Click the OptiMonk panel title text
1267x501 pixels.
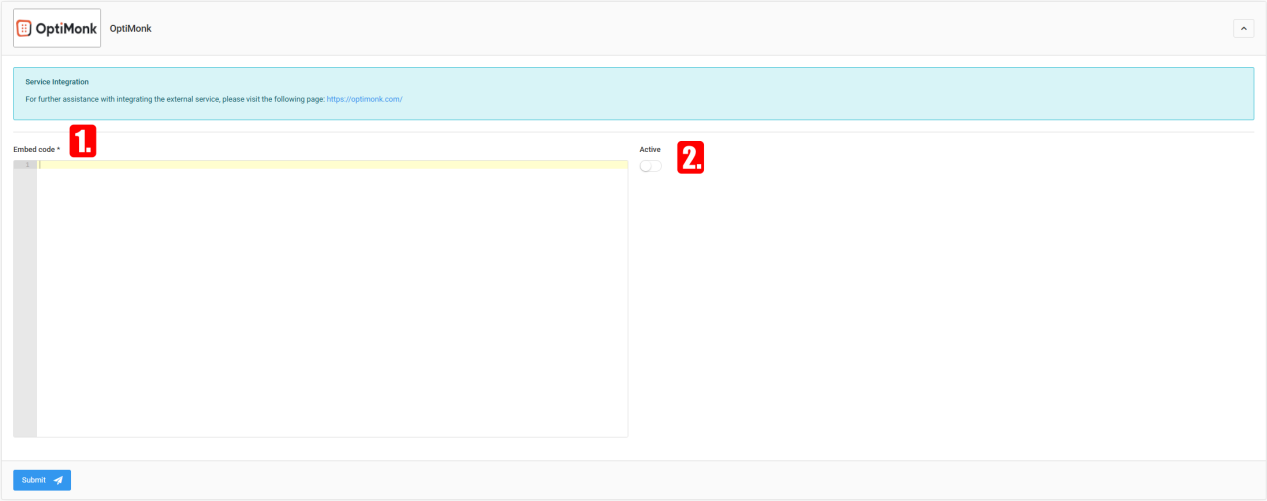coord(130,28)
